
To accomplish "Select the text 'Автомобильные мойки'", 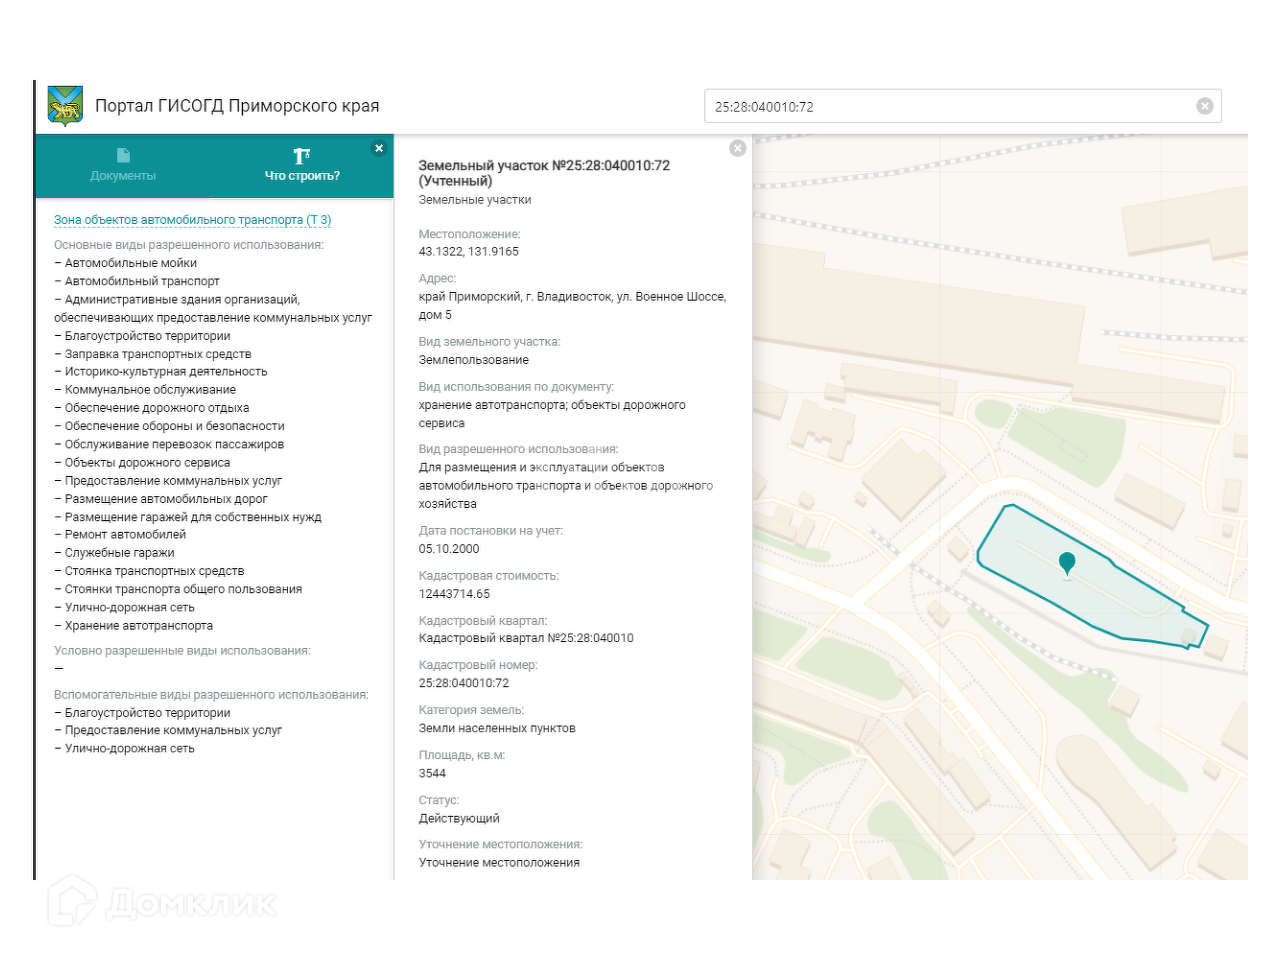I will click(x=131, y=263).
